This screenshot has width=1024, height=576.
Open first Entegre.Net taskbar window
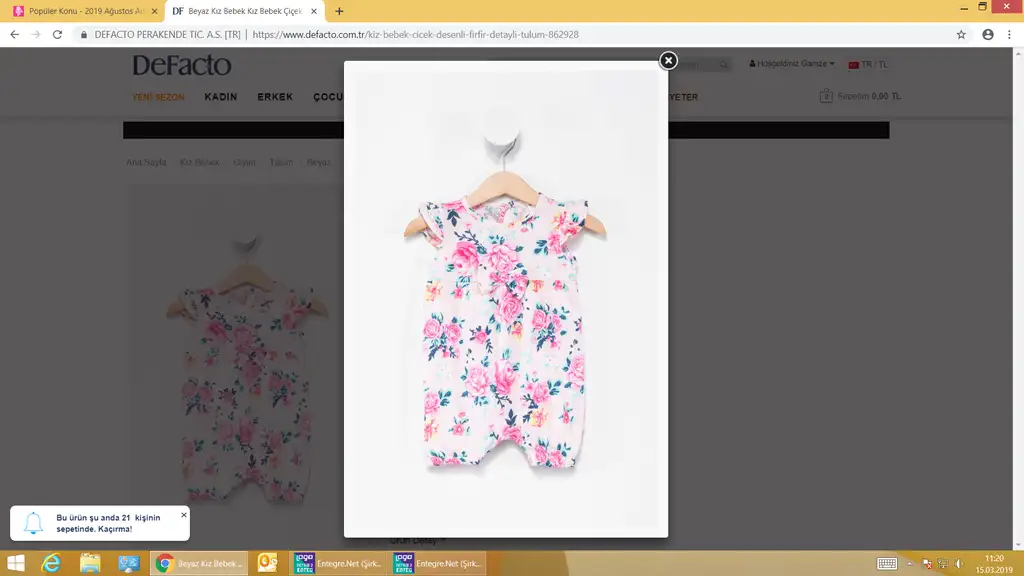click(x=338, y=563)
